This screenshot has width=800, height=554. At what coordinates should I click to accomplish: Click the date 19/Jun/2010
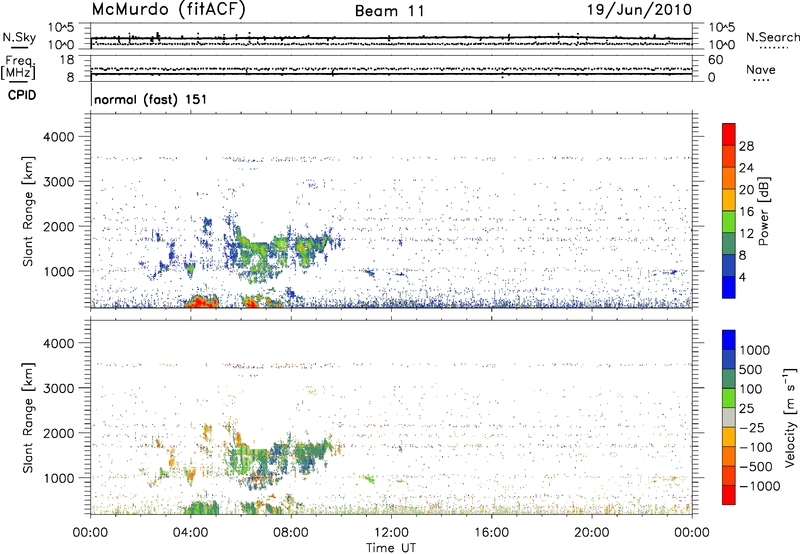pos(639,10)
